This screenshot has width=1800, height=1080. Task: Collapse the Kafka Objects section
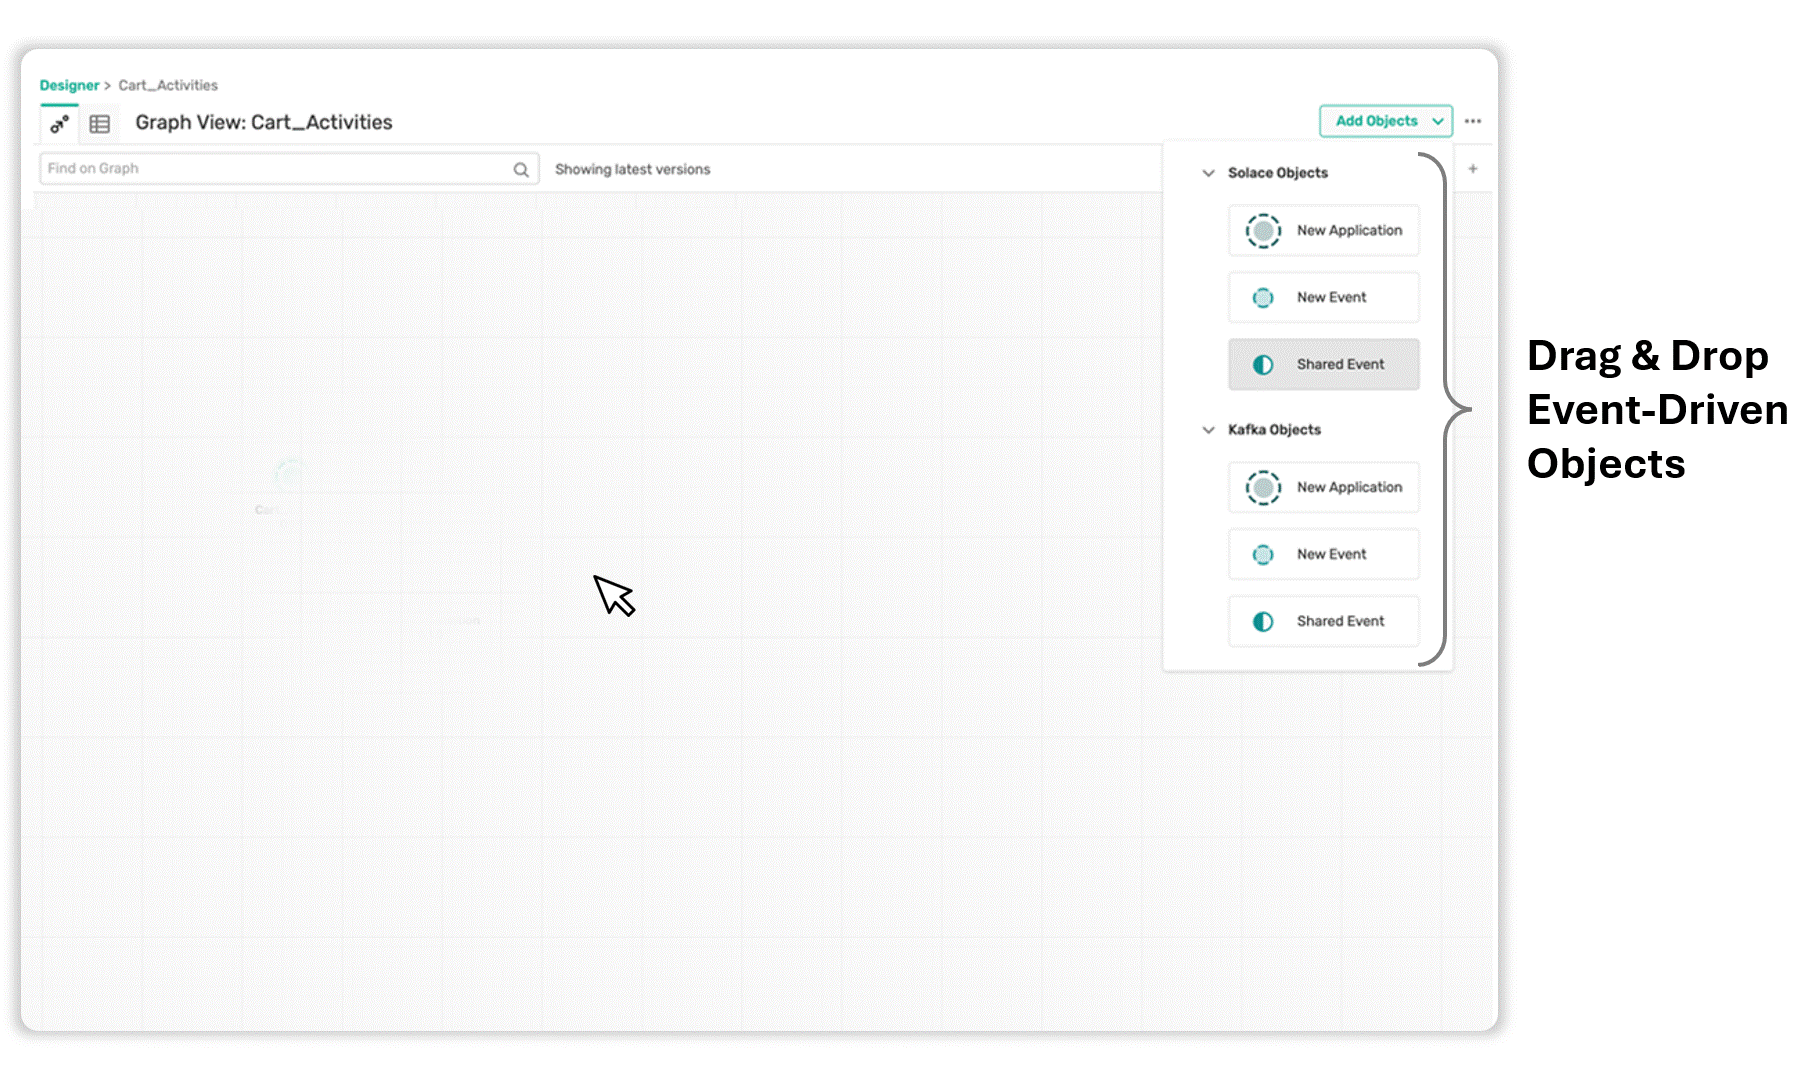pos(1208,430)
